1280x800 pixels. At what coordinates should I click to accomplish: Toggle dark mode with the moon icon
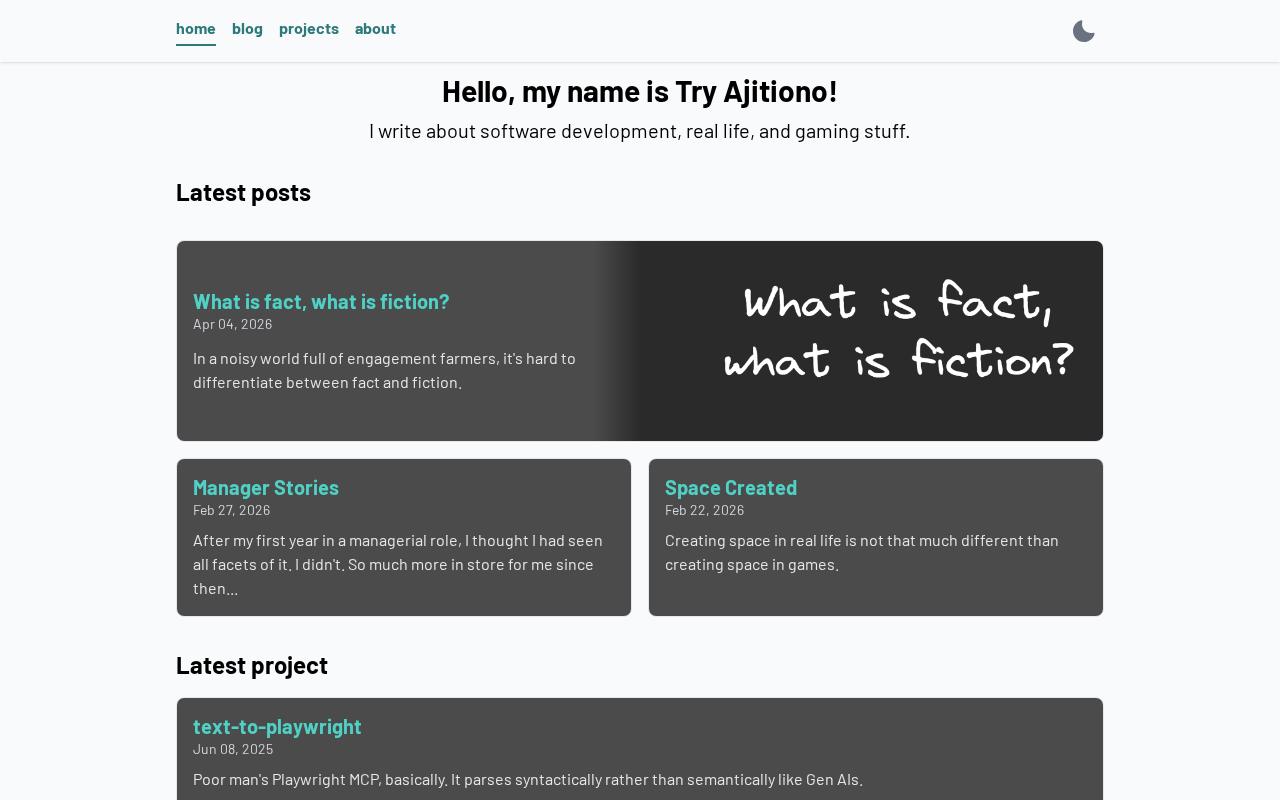point(1083,31)
